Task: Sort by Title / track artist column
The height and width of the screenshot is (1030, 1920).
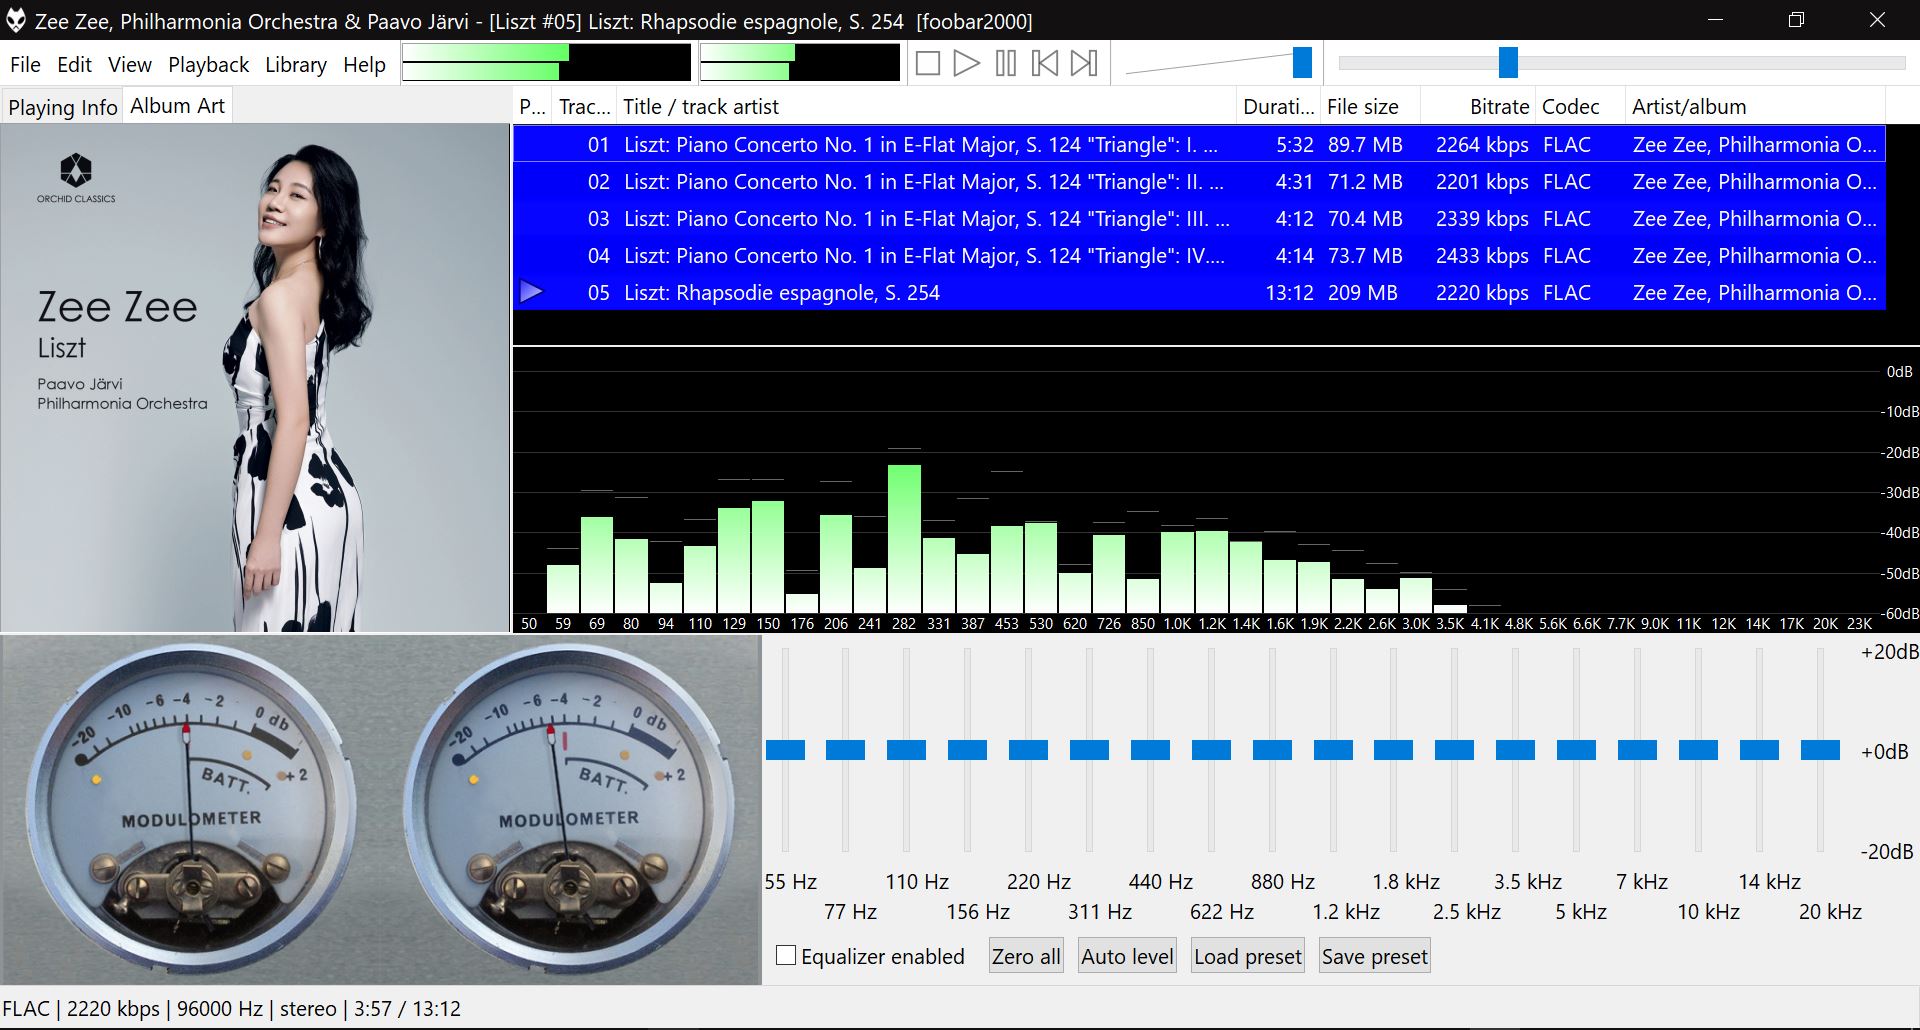Action: coord(926,107)
